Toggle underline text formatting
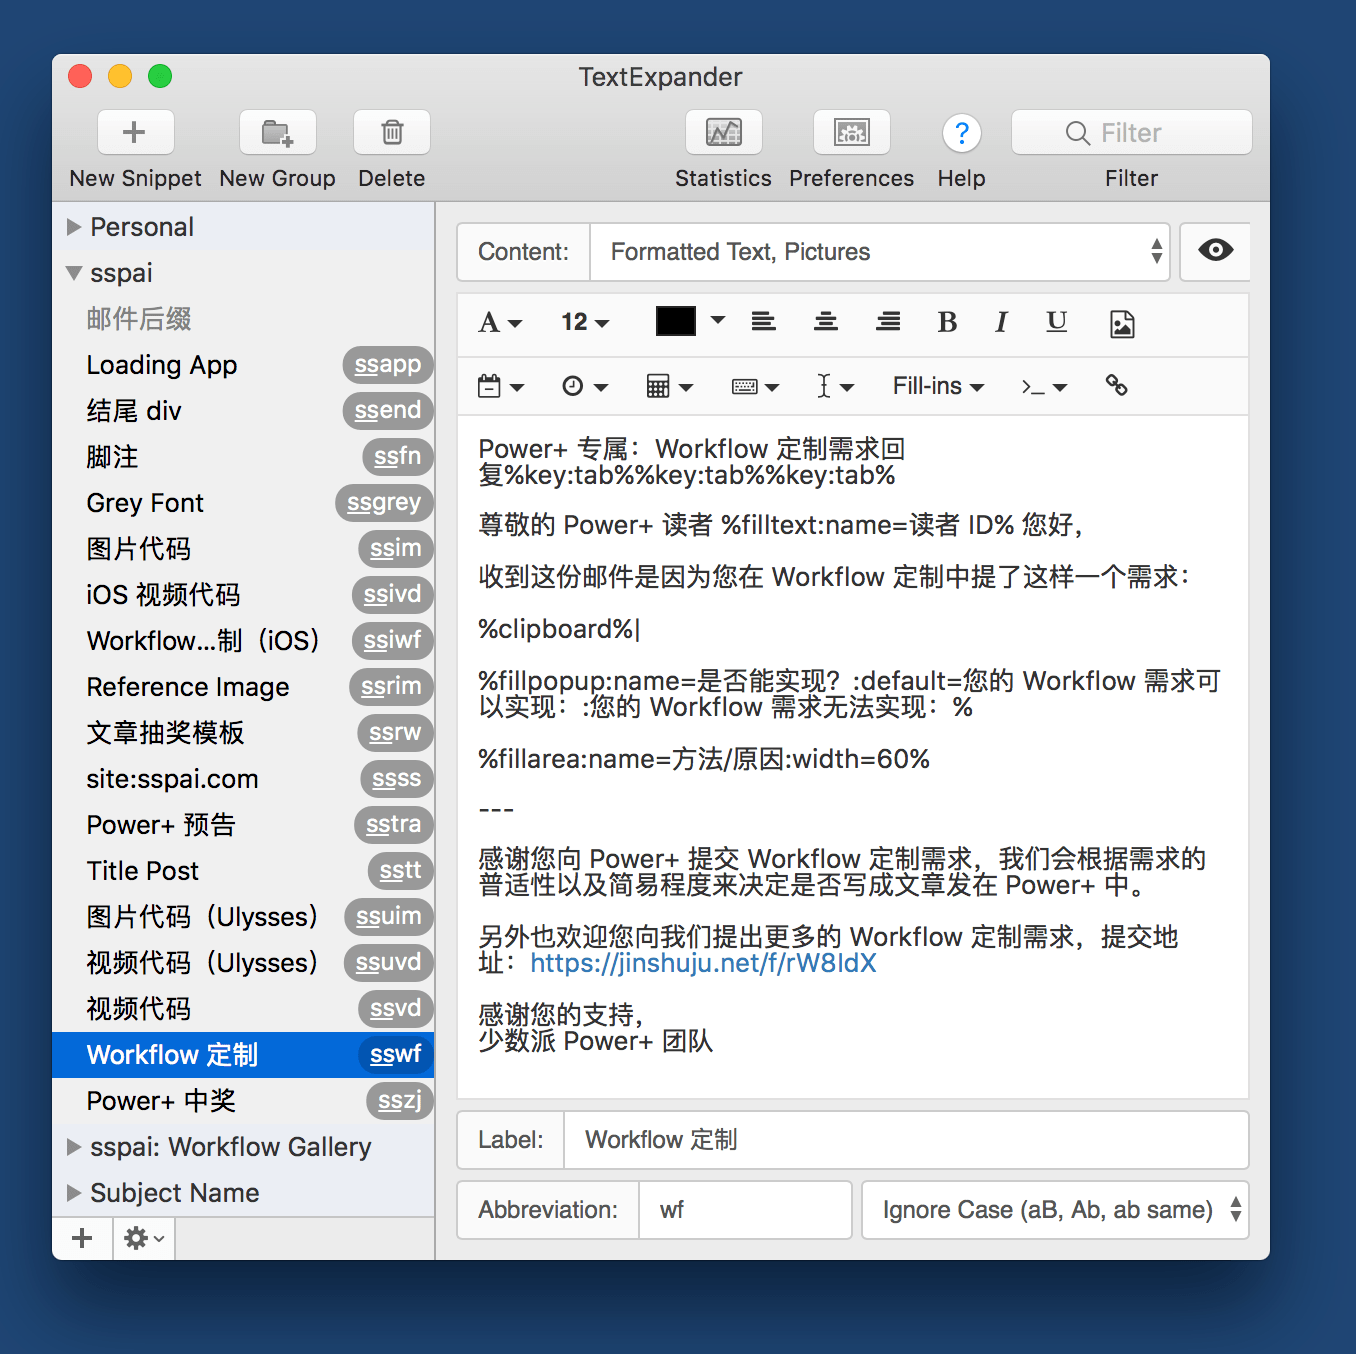The height and width of the screenshot is (1354, 1356). point(1056,322)
